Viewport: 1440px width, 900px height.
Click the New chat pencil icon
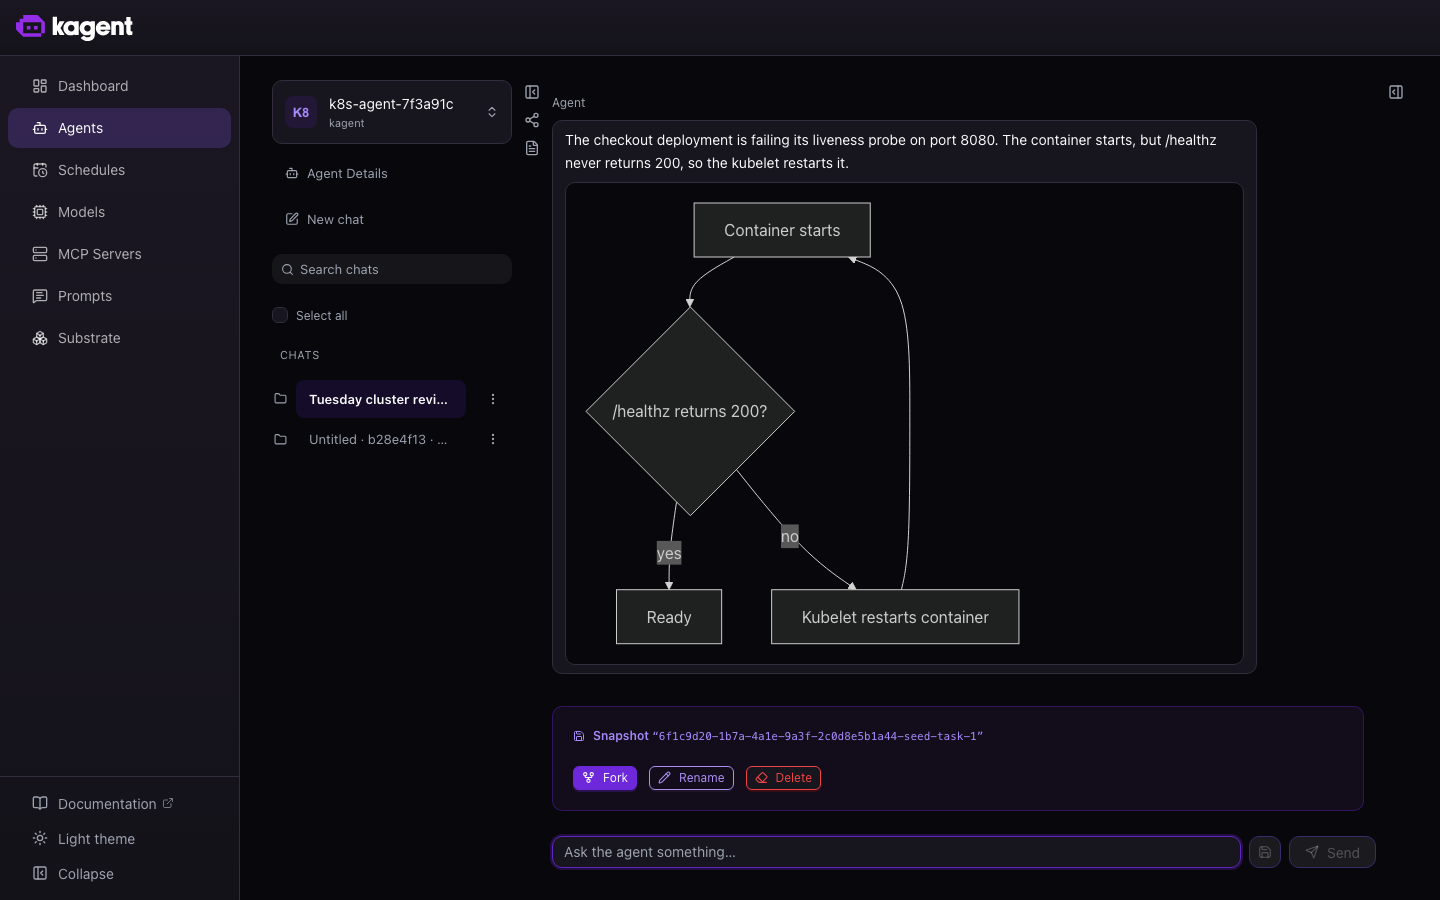point(292,219)
